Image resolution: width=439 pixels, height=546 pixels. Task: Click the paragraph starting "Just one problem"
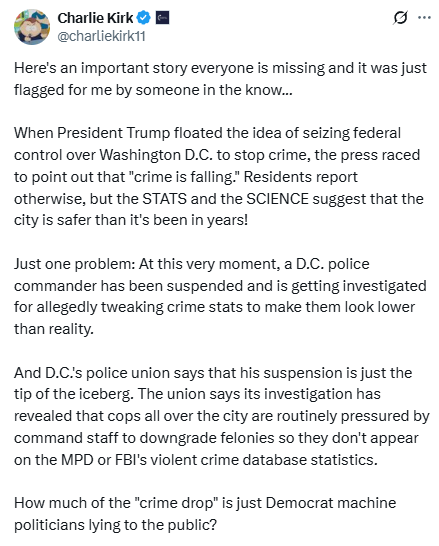[x=220, y=296]
